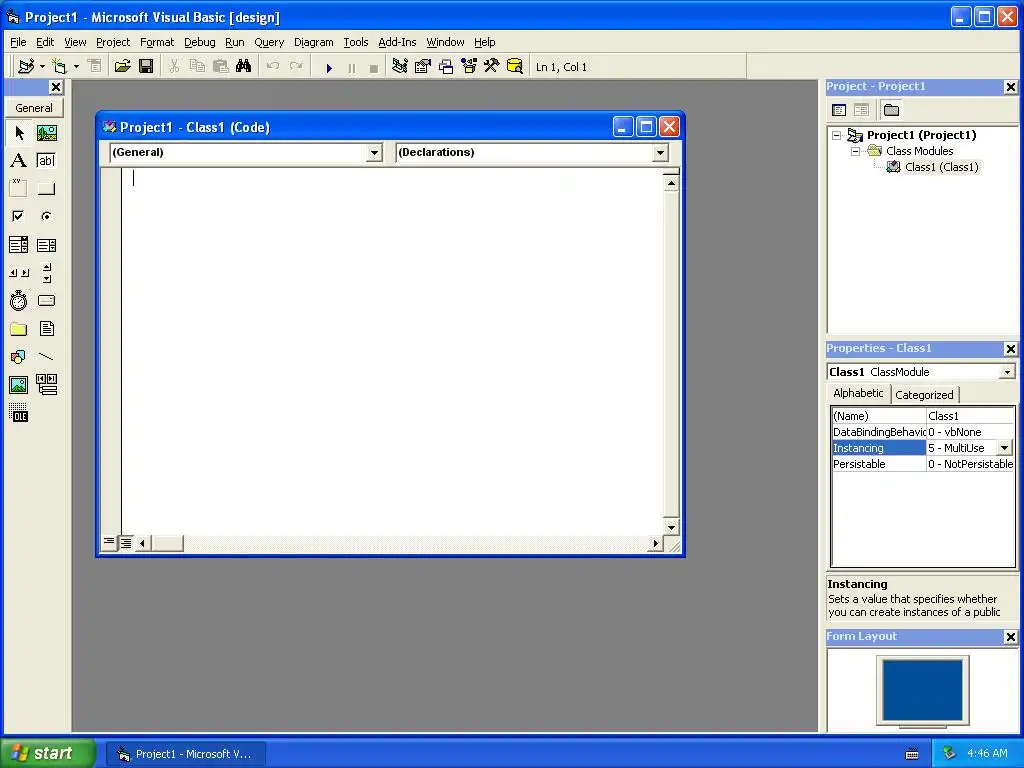1024x768 pixels.
Task: Select the Label control tool
Action: tap(19, 161)
